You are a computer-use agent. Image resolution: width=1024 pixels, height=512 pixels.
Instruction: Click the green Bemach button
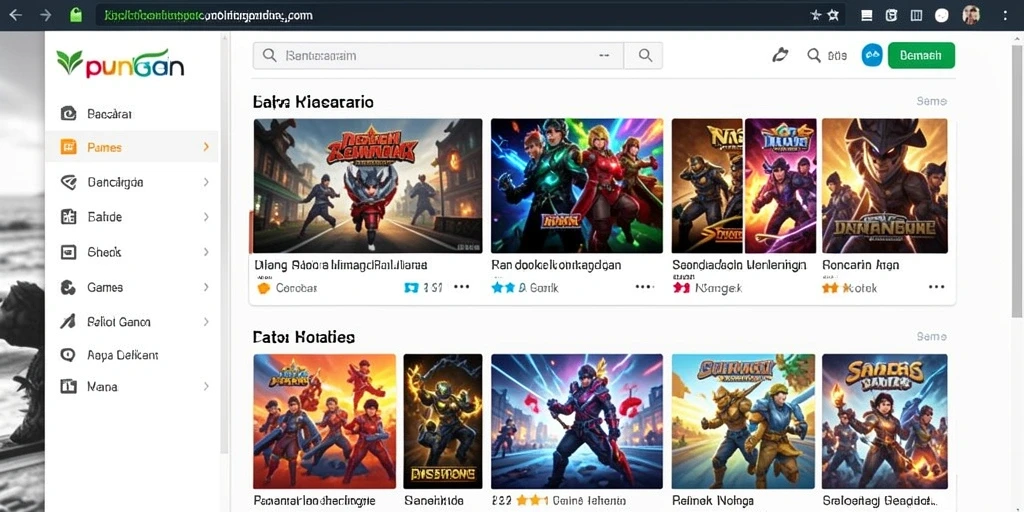click(x=921, y=56)
